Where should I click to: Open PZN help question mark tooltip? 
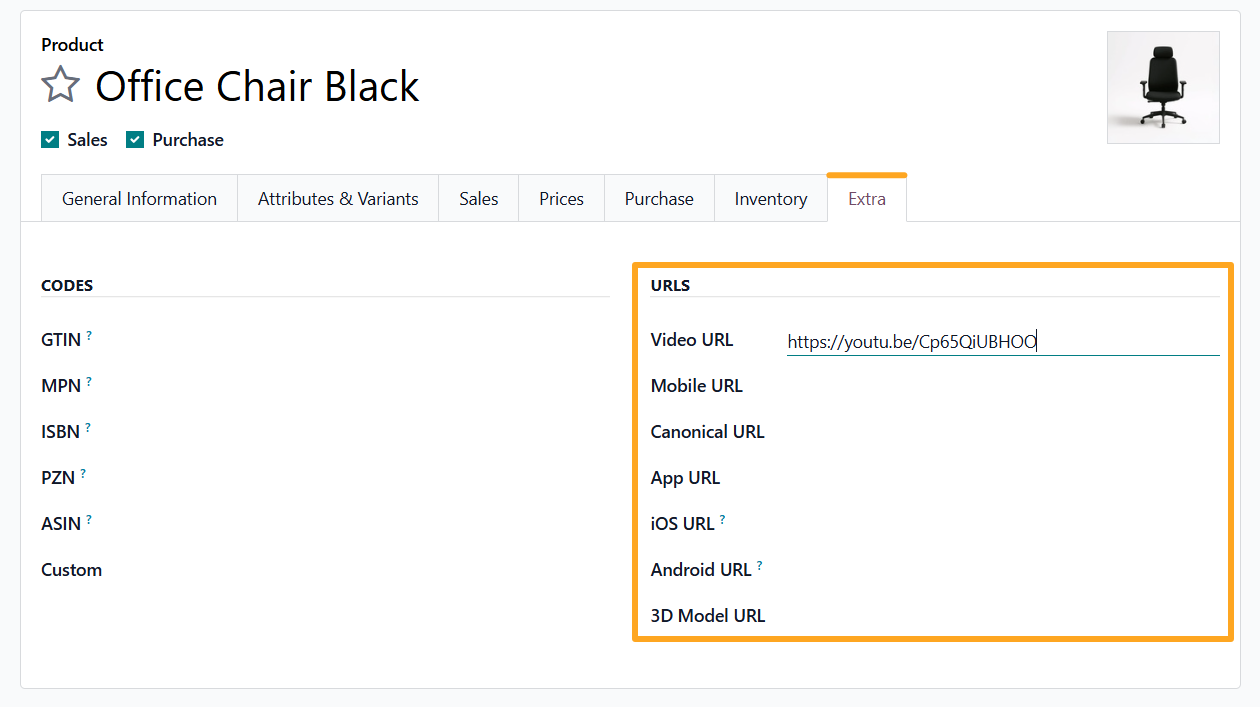point(83,473)
